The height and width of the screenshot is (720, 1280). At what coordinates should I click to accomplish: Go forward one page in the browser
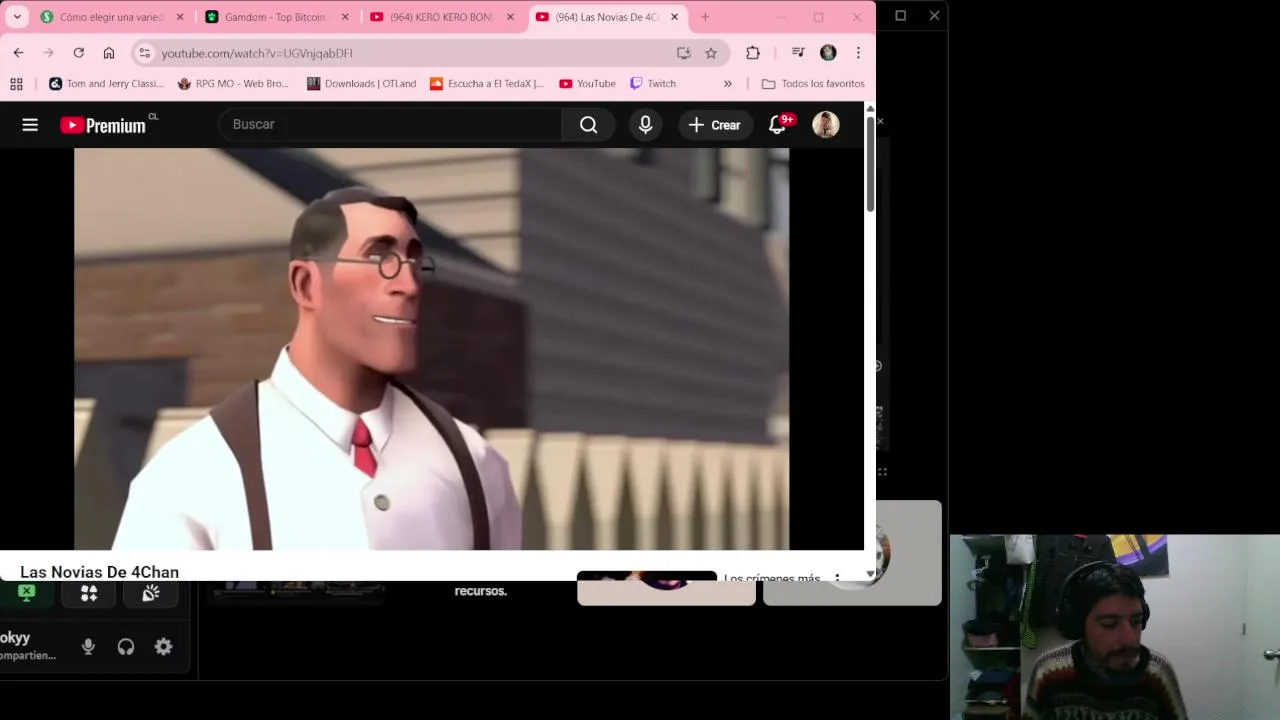coord(48,53)
